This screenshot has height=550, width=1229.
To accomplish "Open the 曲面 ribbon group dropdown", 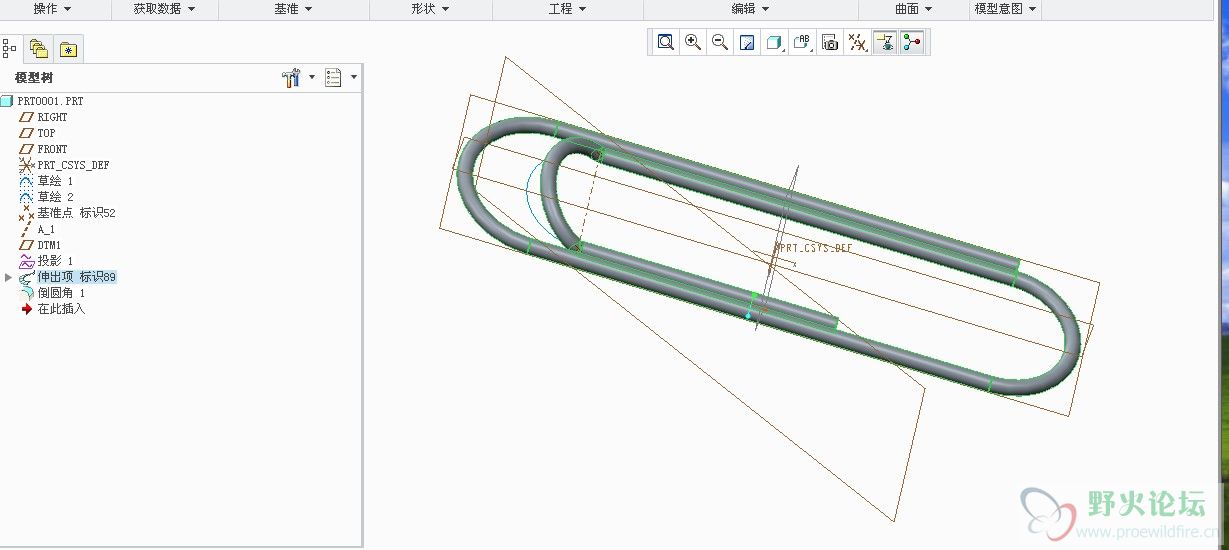I will tap(914, 9).
